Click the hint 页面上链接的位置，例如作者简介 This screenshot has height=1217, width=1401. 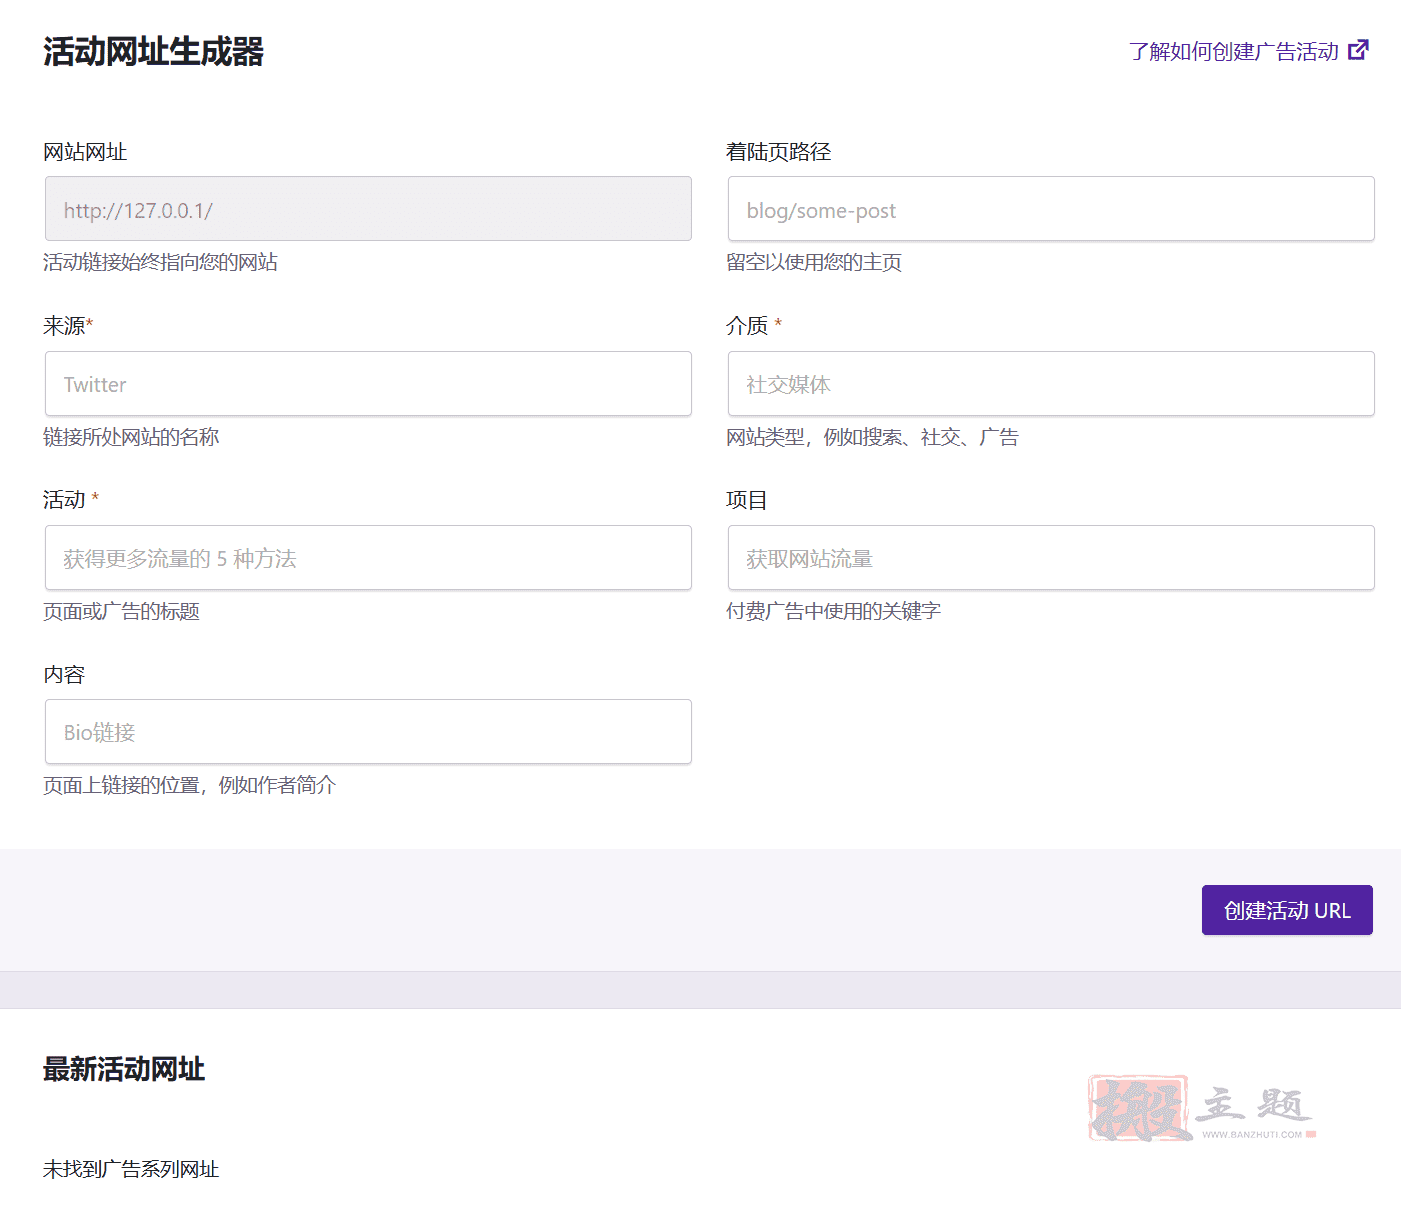pos(189,785)
